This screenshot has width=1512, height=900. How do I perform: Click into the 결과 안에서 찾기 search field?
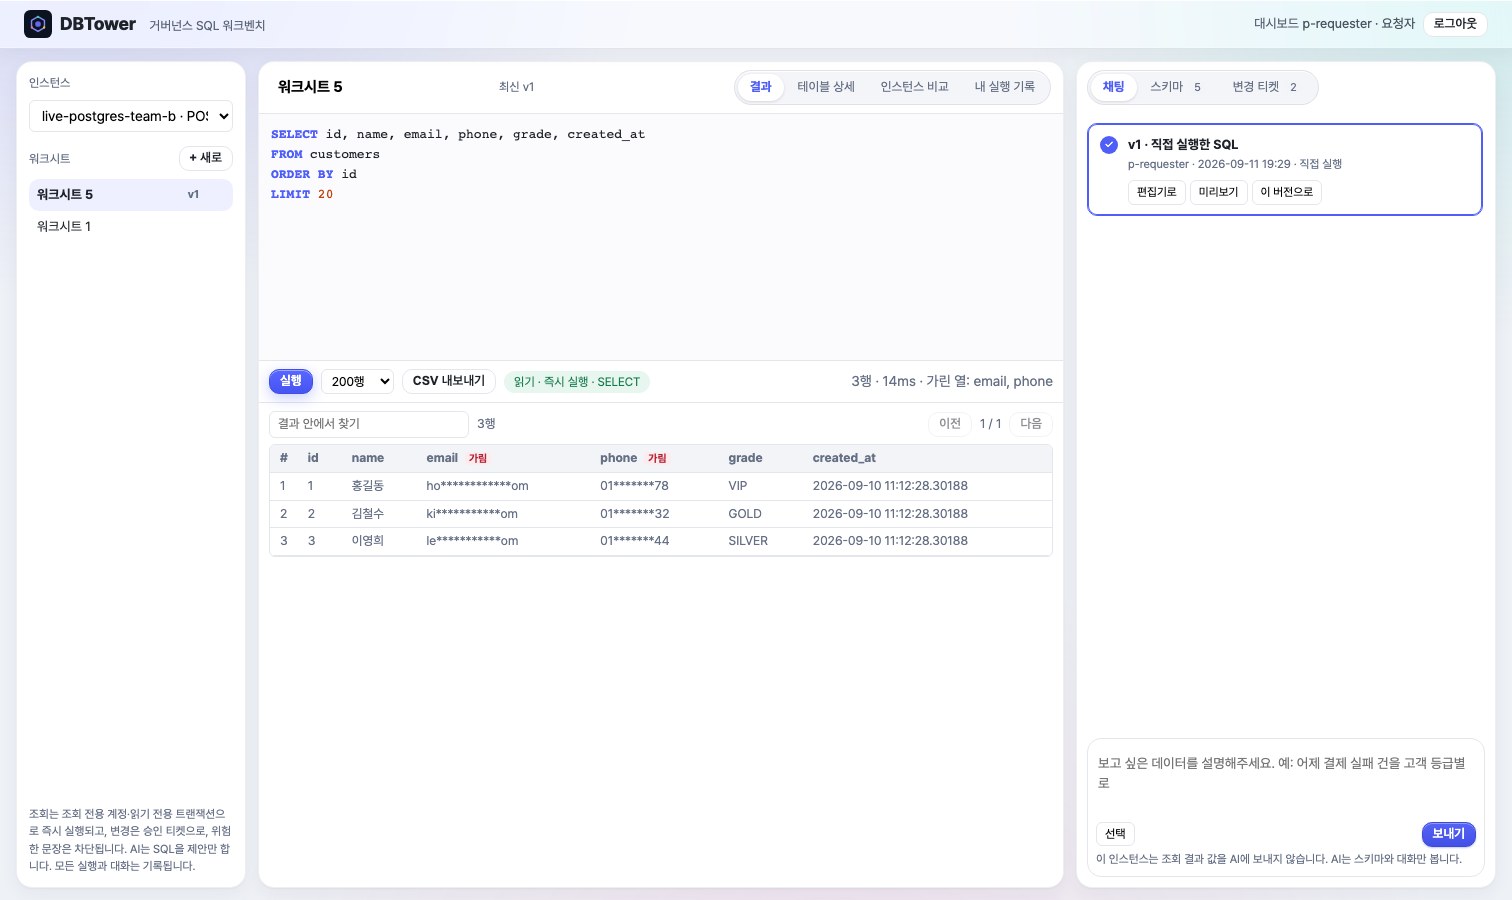369,424
